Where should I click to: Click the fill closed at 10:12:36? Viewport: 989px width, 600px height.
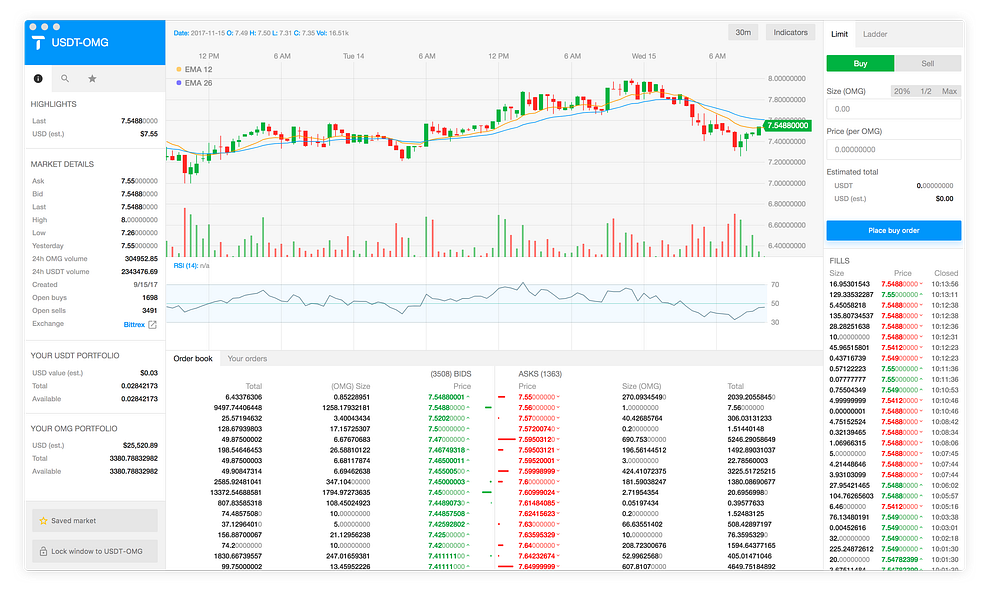(x=945, y=327)
